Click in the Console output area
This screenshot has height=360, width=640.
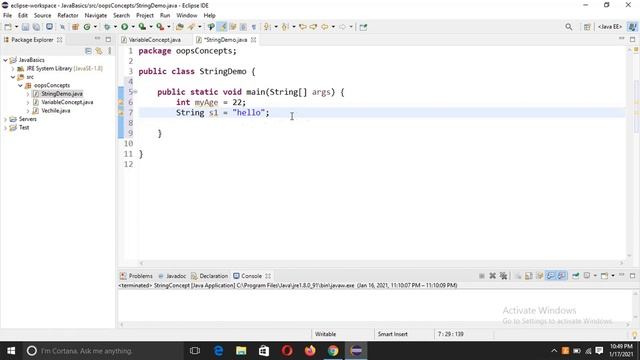click(x=375, y=305)
